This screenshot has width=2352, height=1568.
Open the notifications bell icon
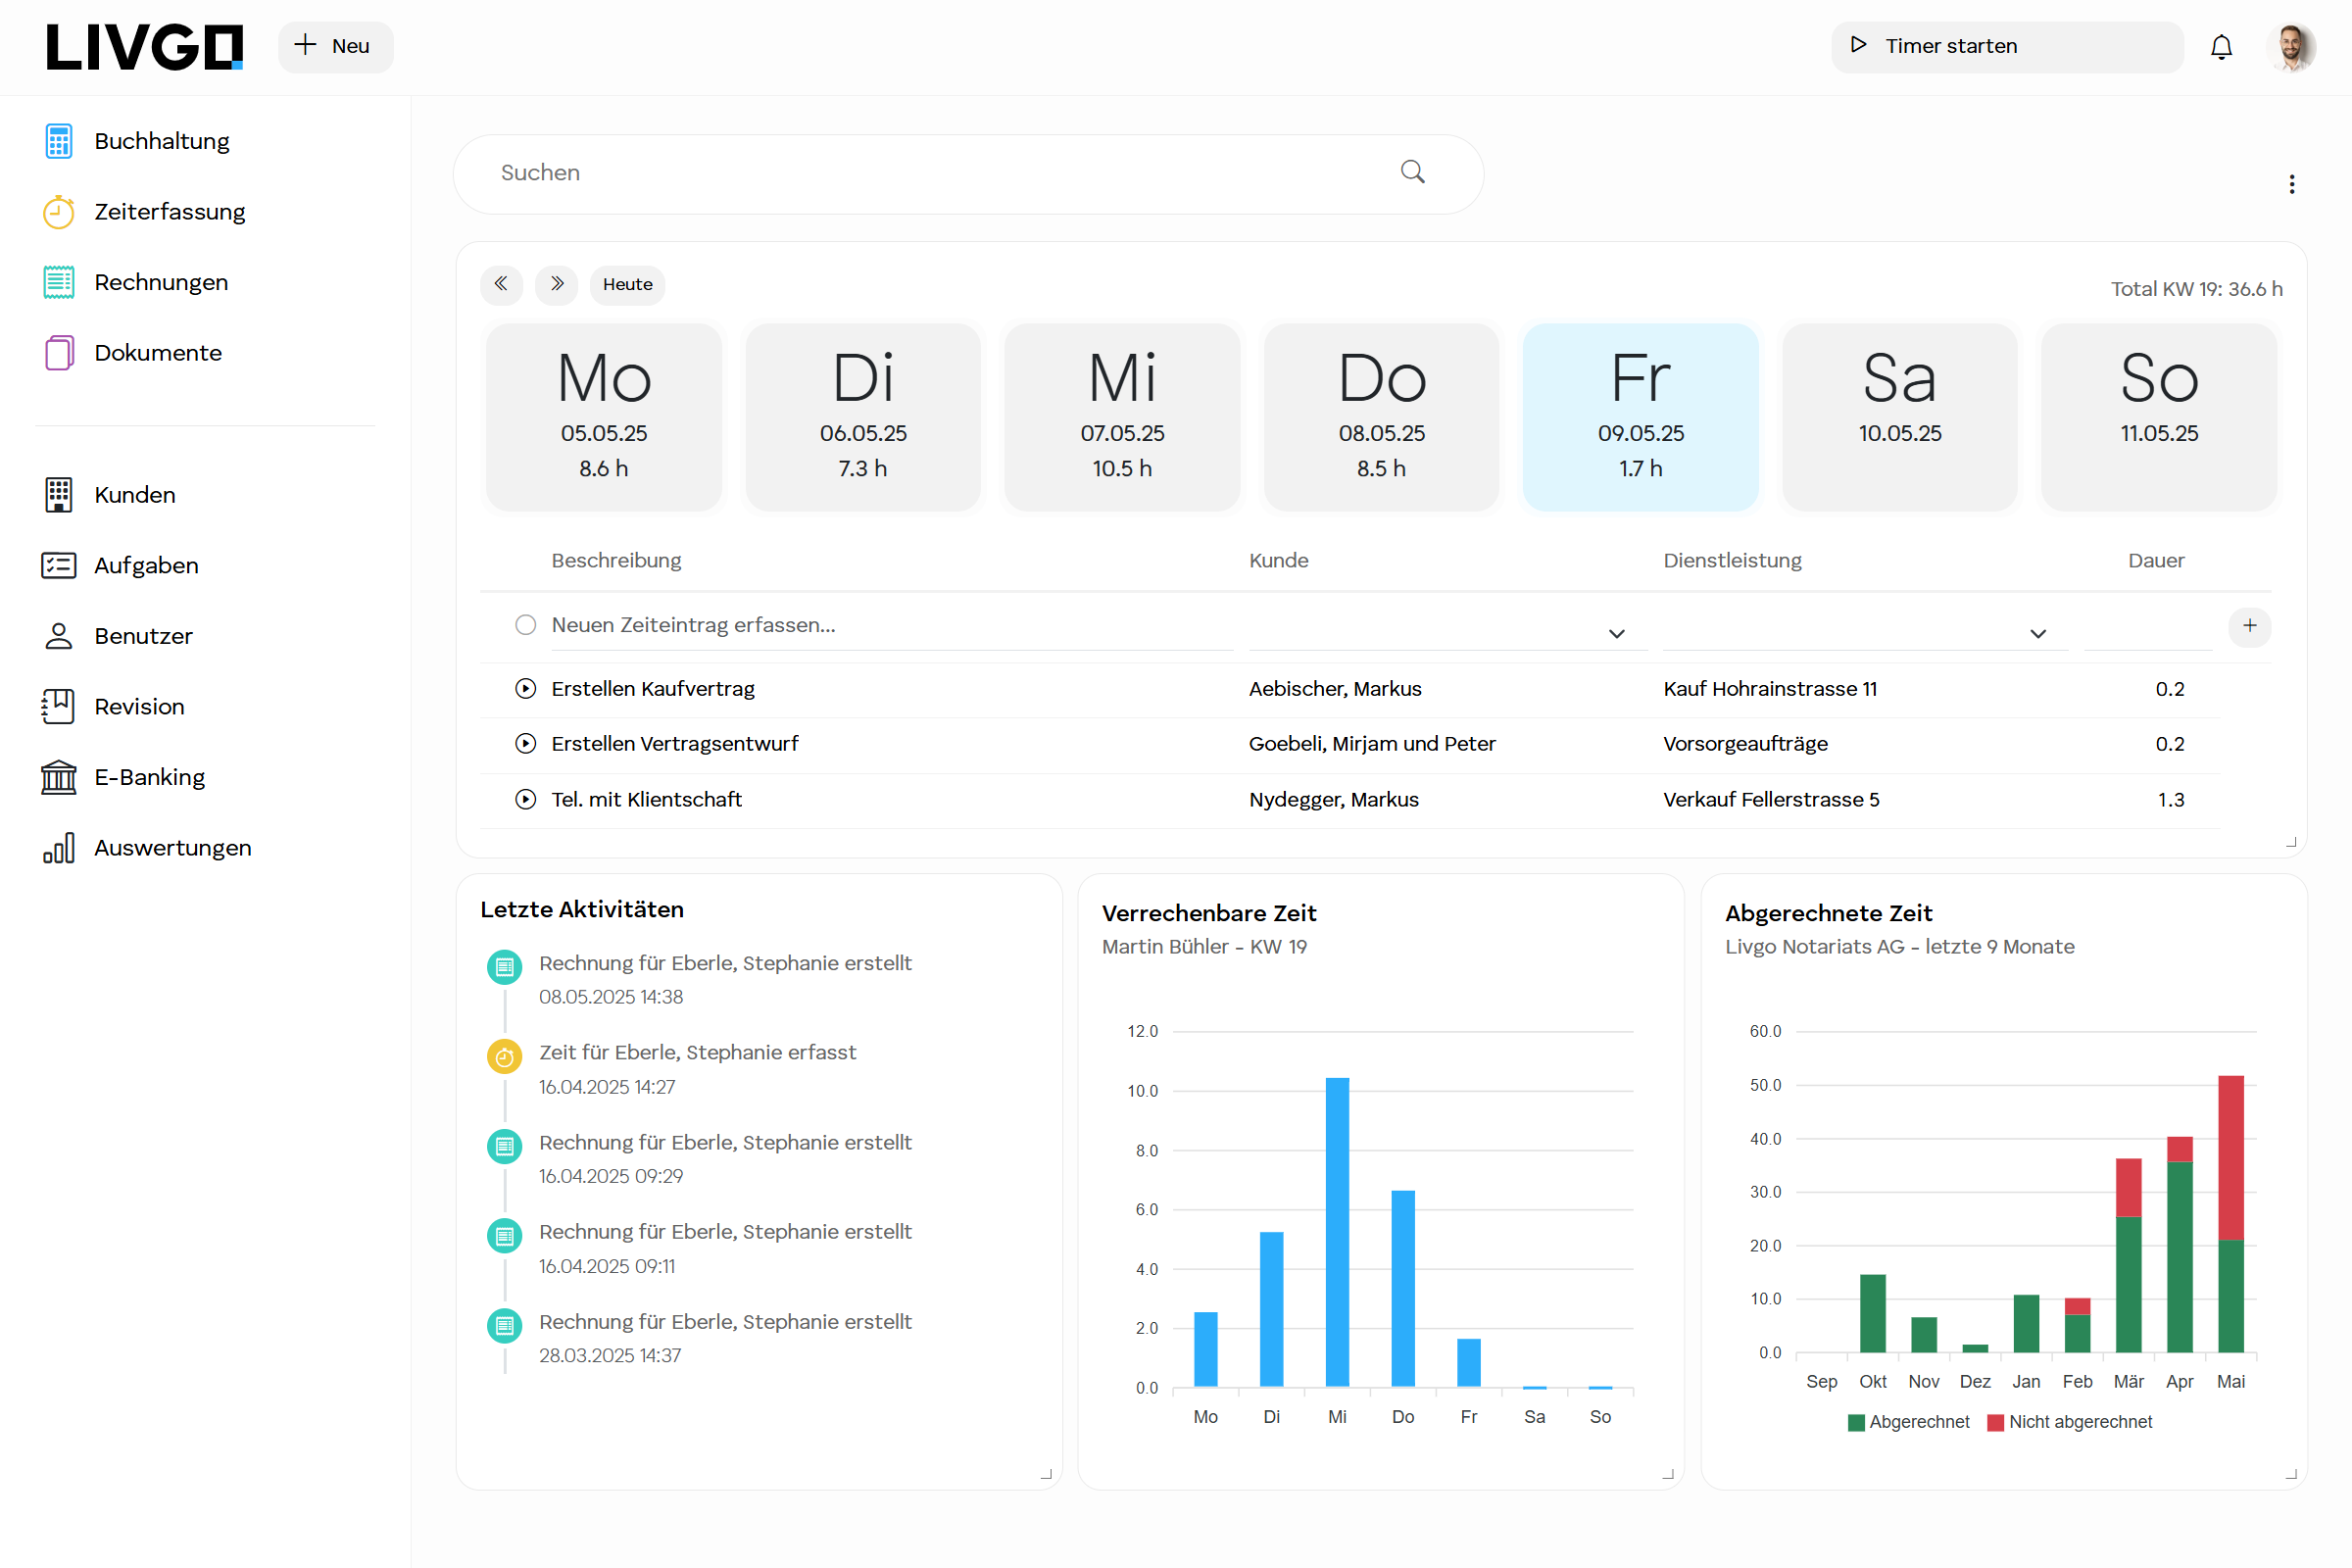click(x=2221, y=47)
